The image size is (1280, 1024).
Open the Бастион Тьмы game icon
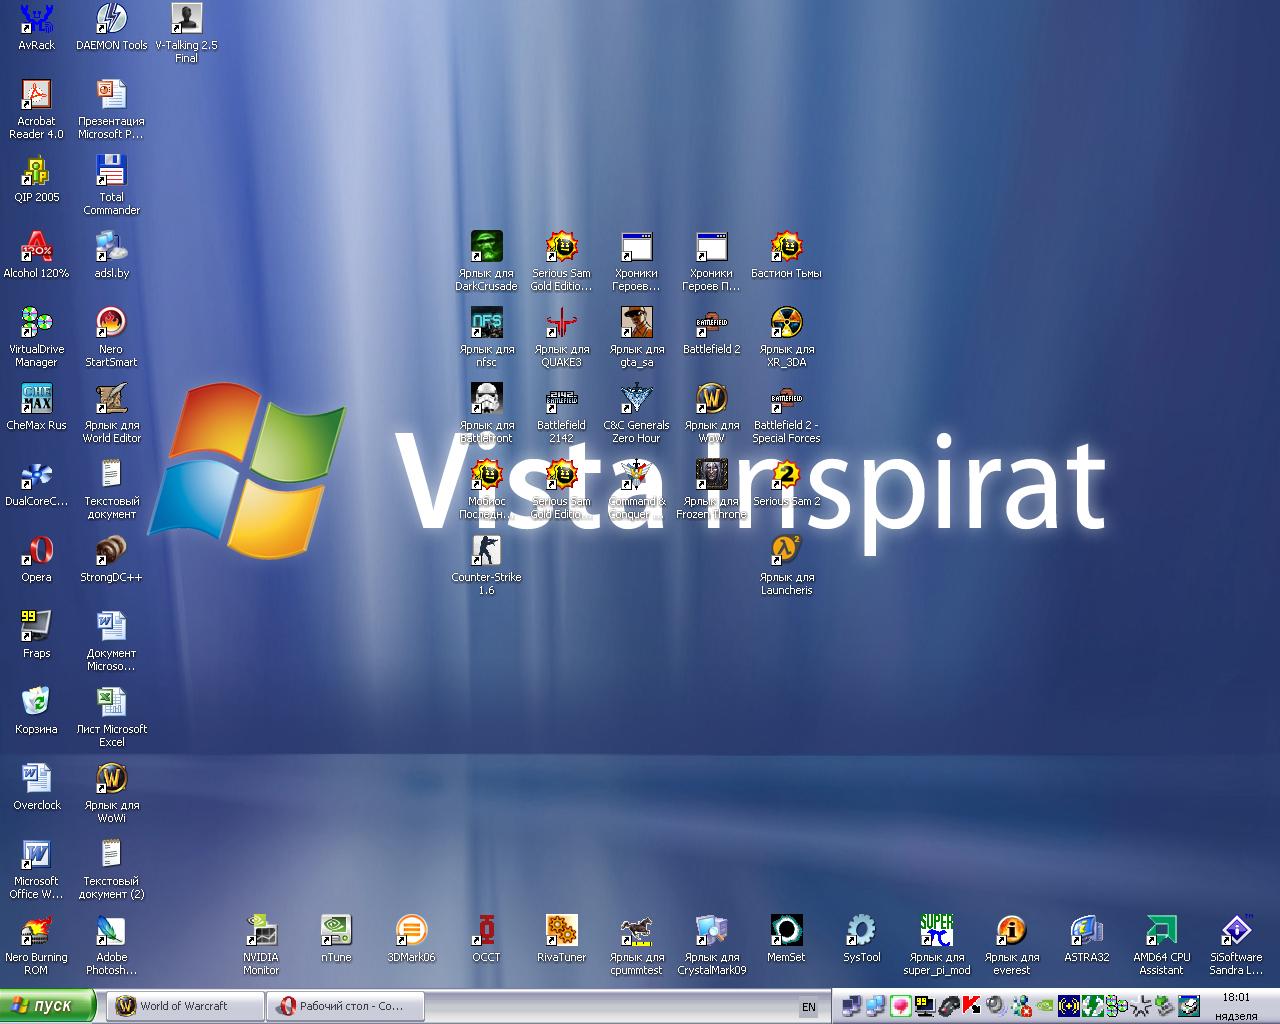[x=786, y=246]
